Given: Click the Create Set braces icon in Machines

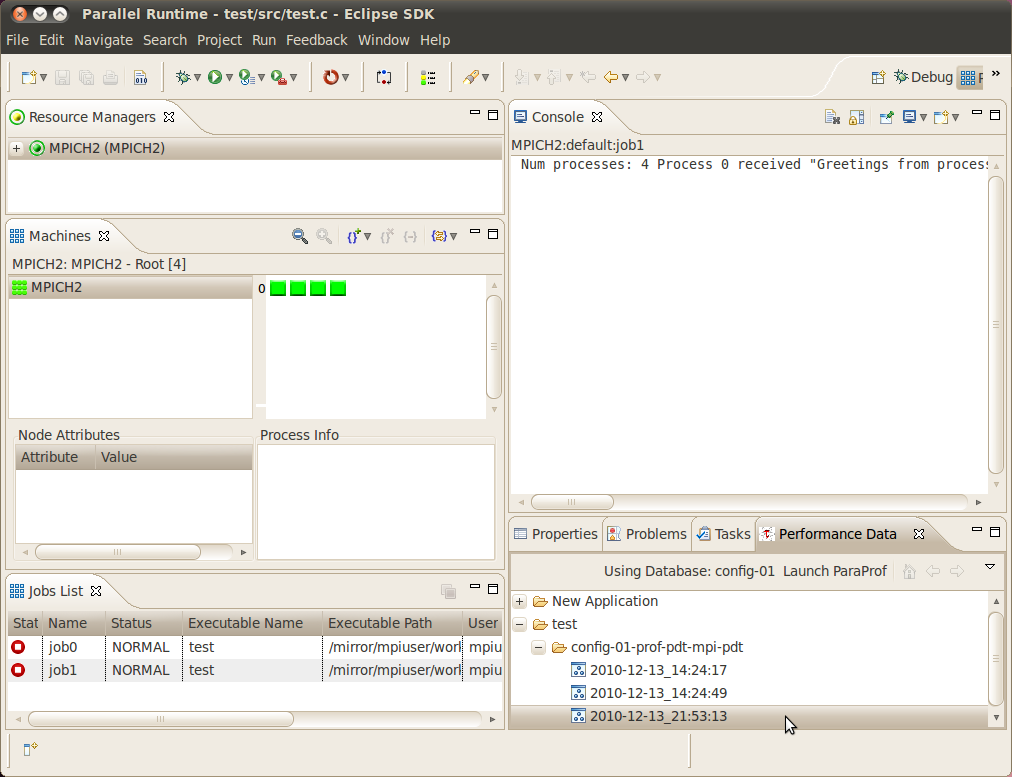Looking at the screenshot, I should point(353,236).
